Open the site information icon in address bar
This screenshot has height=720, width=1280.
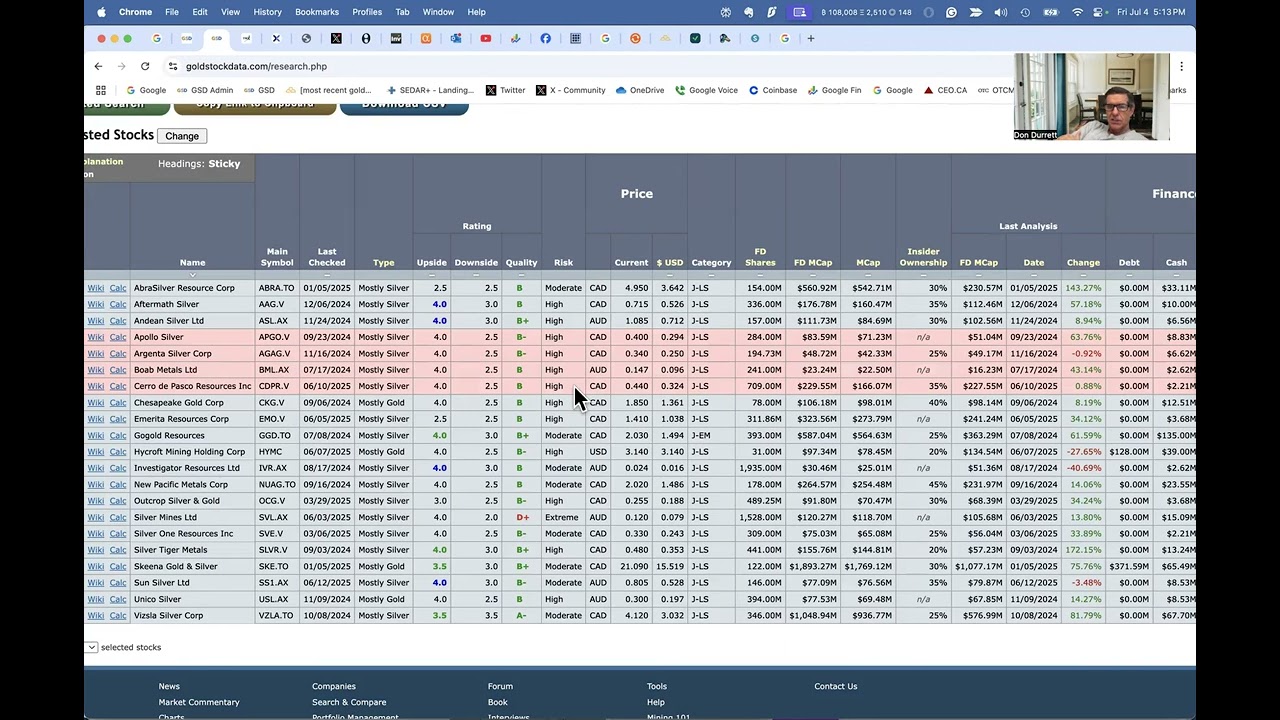tap(173, 66)
